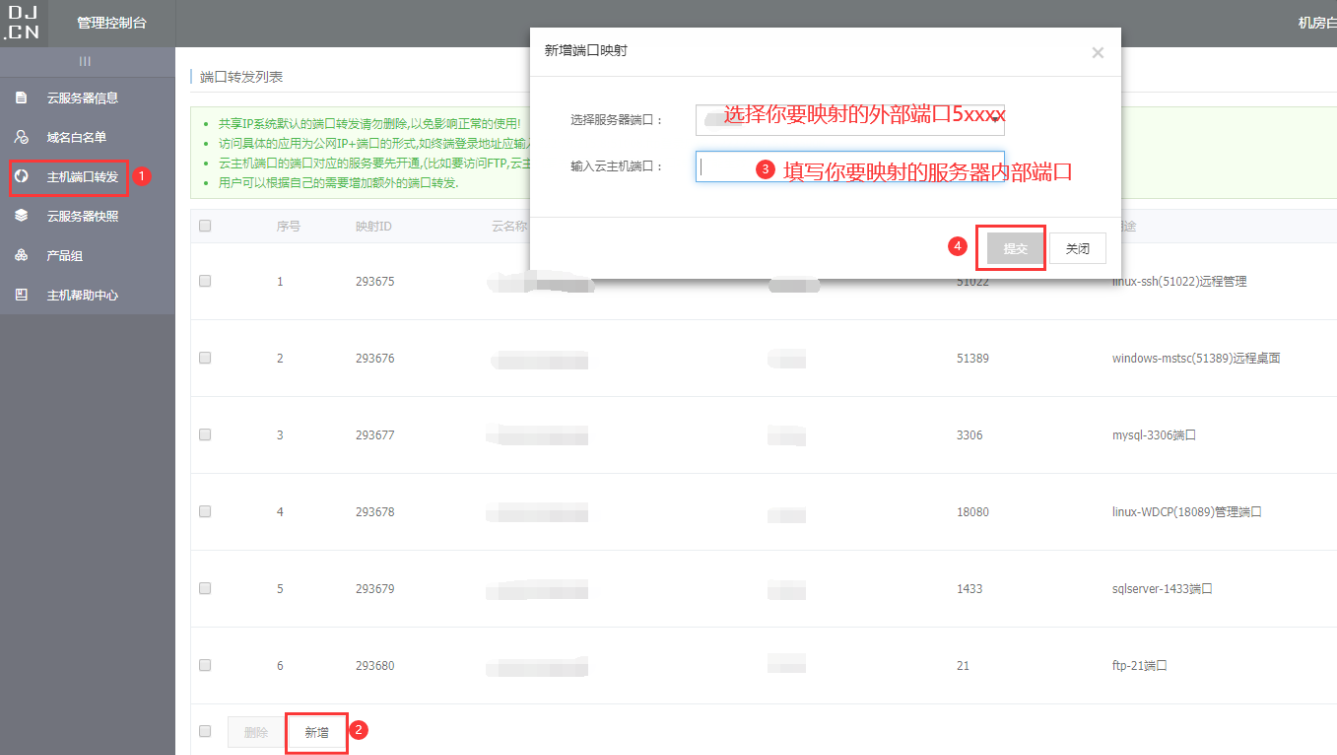Click the DJ.CN logo

tap(23, 22)
